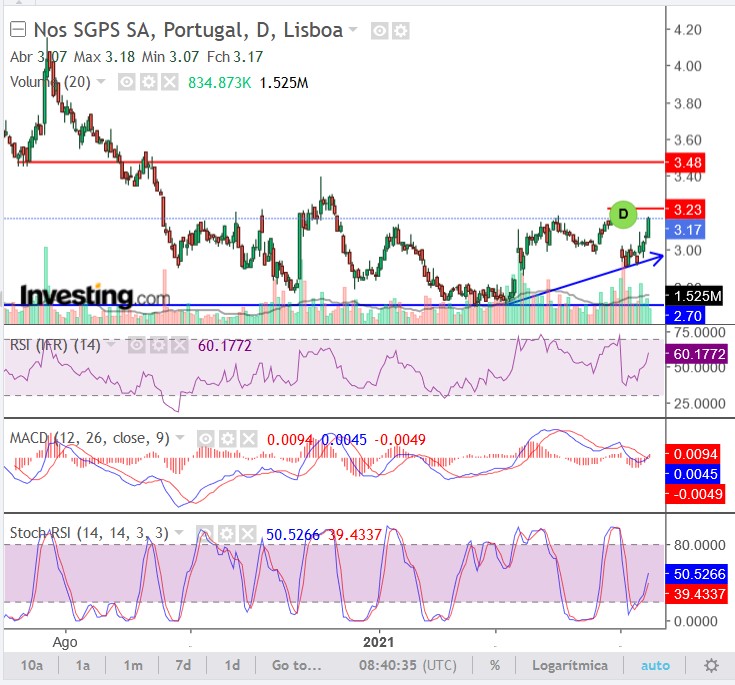The width and height of the screenshot is (735, 685).
Task: Click the 0.0094 MACD axis label
Action: coord(695,454)
